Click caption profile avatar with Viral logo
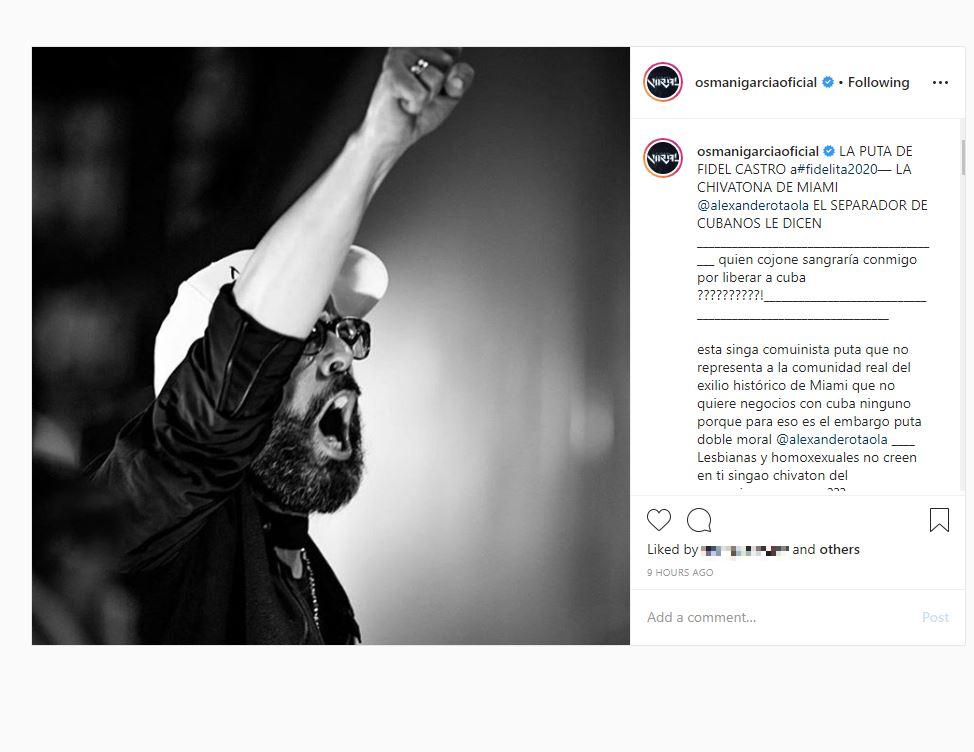 [x=663, y=158]
